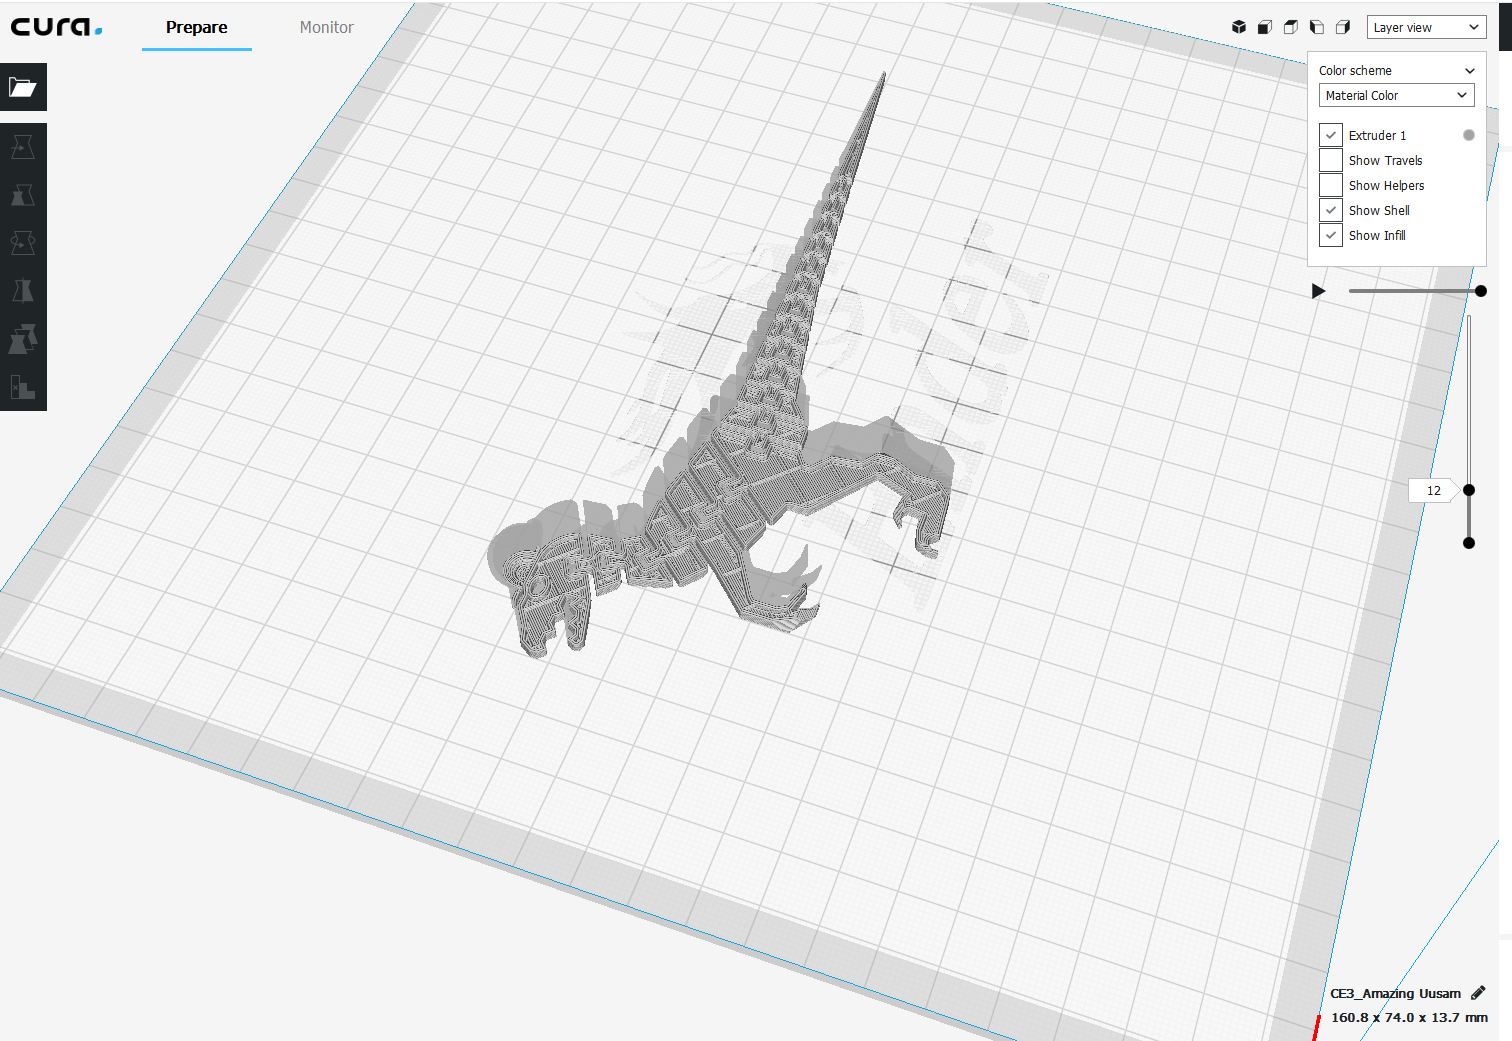This screenshot has width=1512, height=1041.
Task: Click job name CE3_Amazing Uusam
Action: 1395,993
